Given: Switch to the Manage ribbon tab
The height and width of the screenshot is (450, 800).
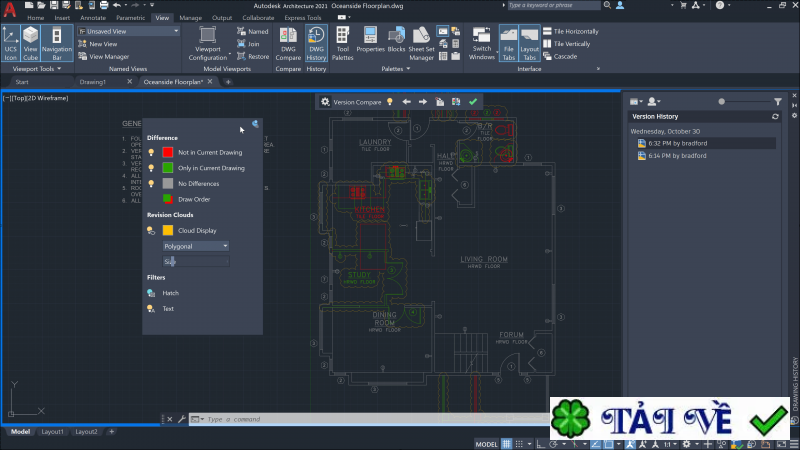Looking at the screenshot, I should coord(190,18).
